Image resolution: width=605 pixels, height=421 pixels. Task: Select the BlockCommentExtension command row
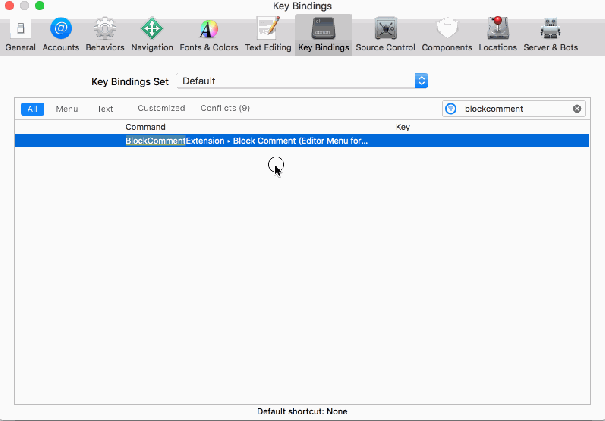point(300,141)
